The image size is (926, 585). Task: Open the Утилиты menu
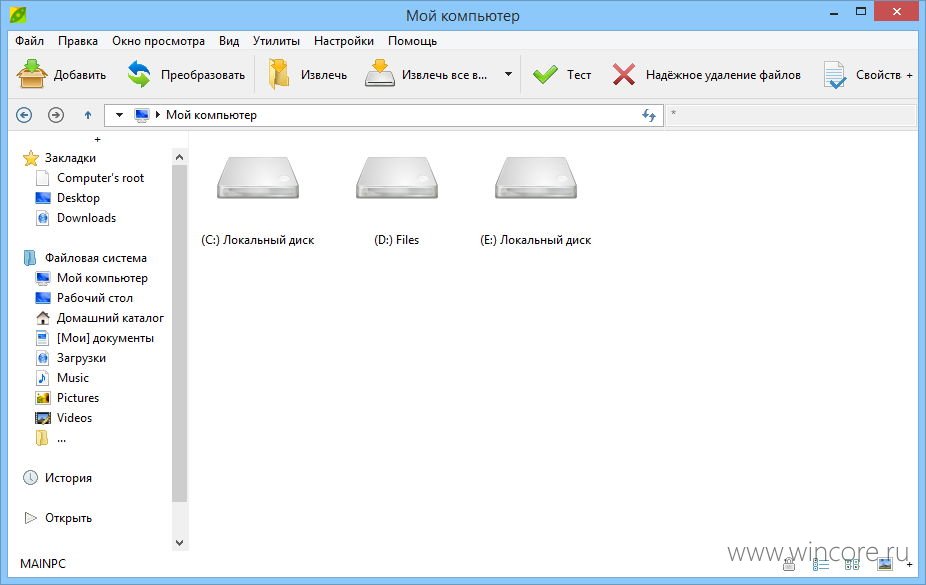pyautogui.click(x=276, y=41)
